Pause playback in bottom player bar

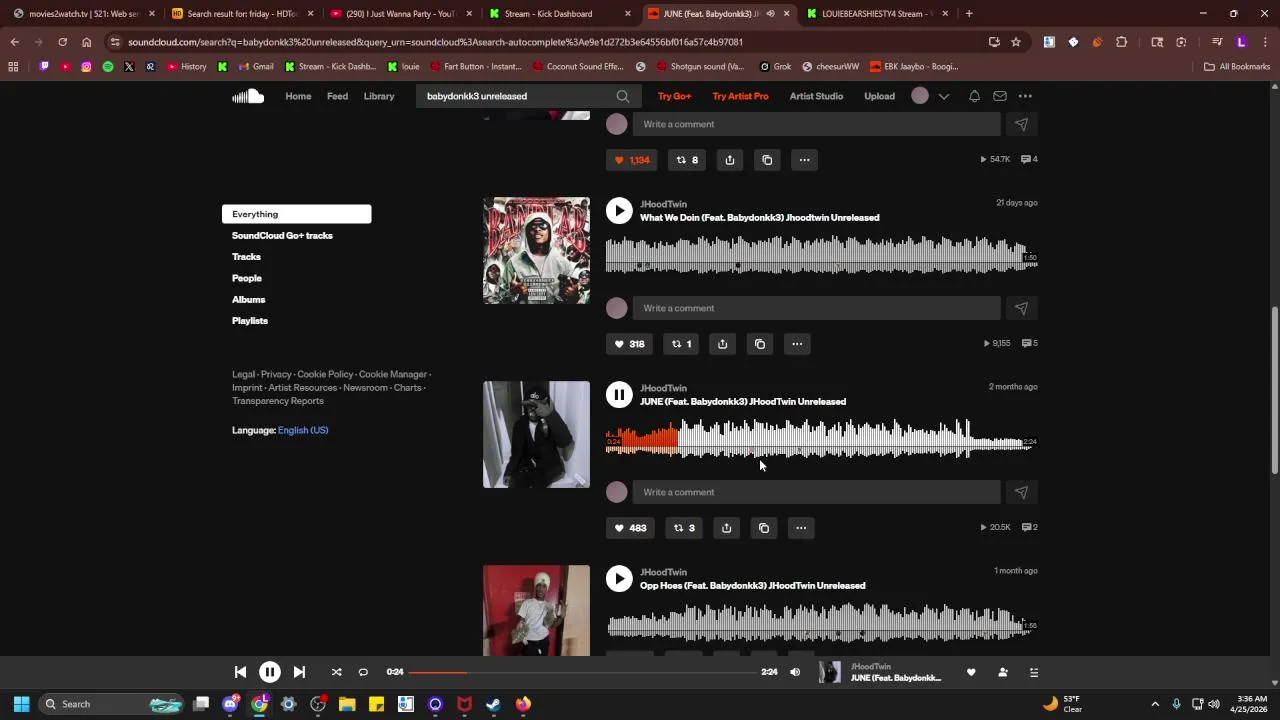(x=270, y=672)
